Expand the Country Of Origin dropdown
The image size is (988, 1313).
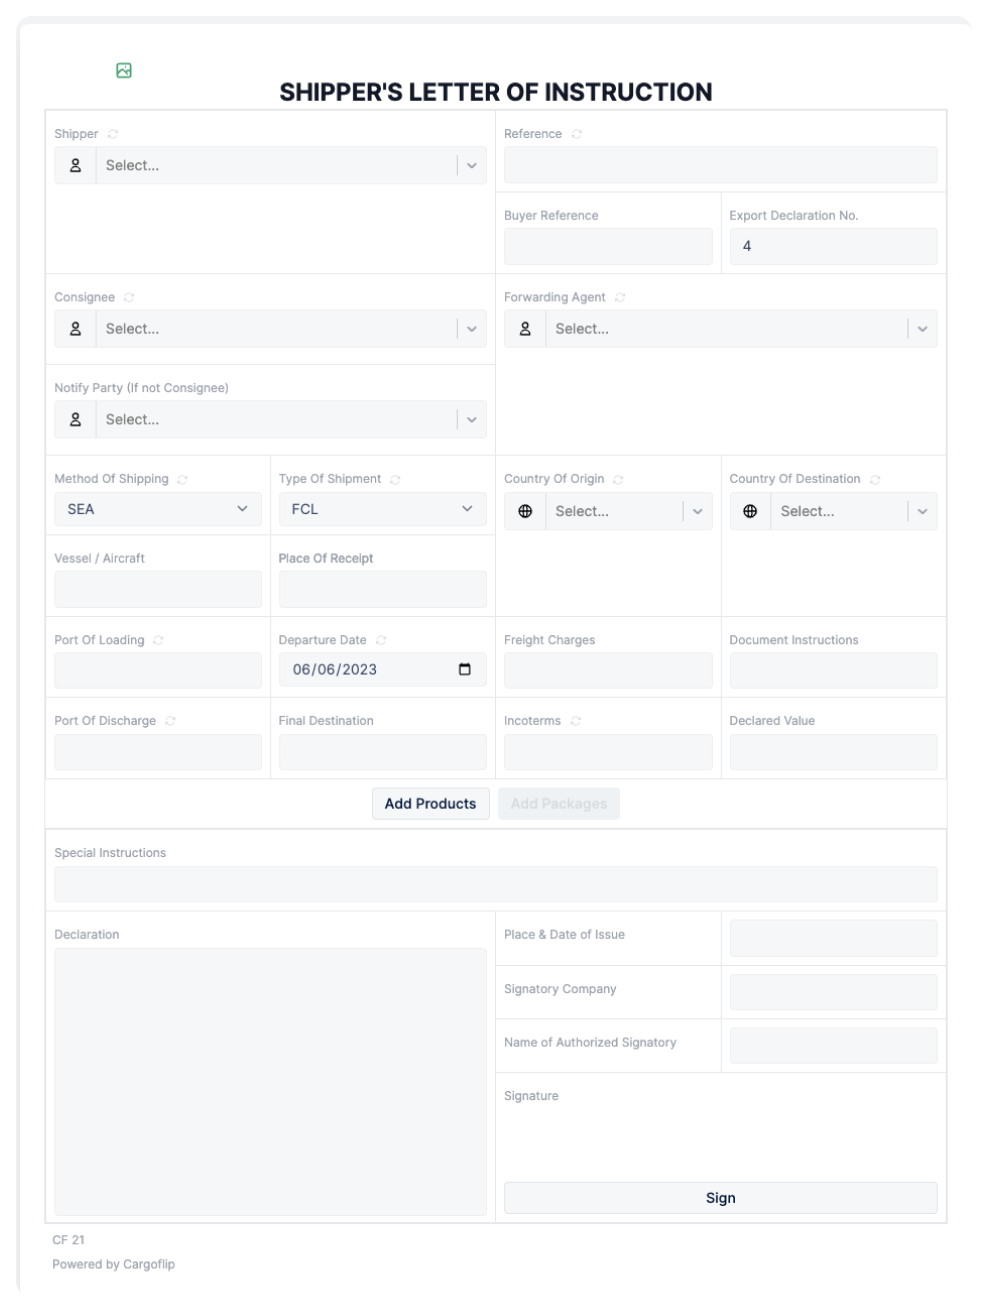click(697, 511)
